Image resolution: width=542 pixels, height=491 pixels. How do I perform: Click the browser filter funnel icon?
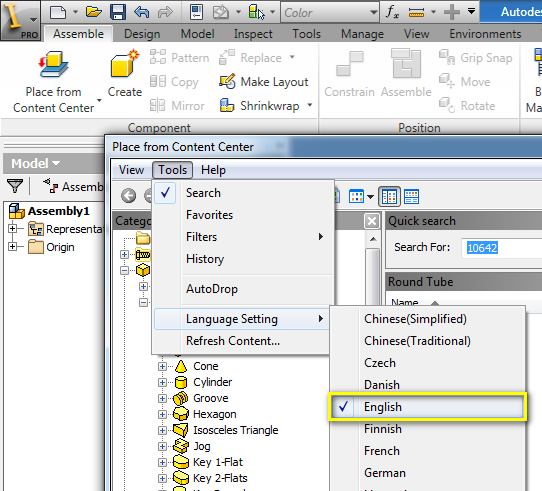click(x=15, y=186)
